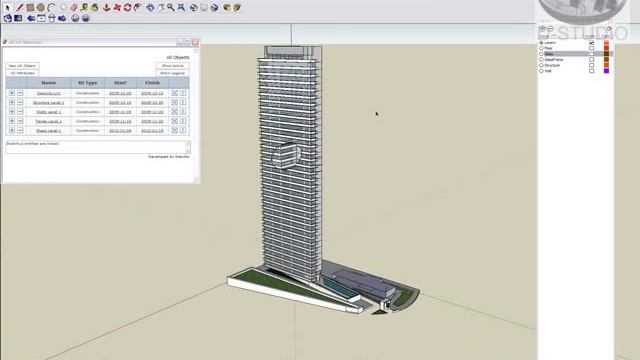Viewport: 640px width, 360px height.
Task: Click minus button on Glass Level 1 row
Action: click(x=20, y=131)
